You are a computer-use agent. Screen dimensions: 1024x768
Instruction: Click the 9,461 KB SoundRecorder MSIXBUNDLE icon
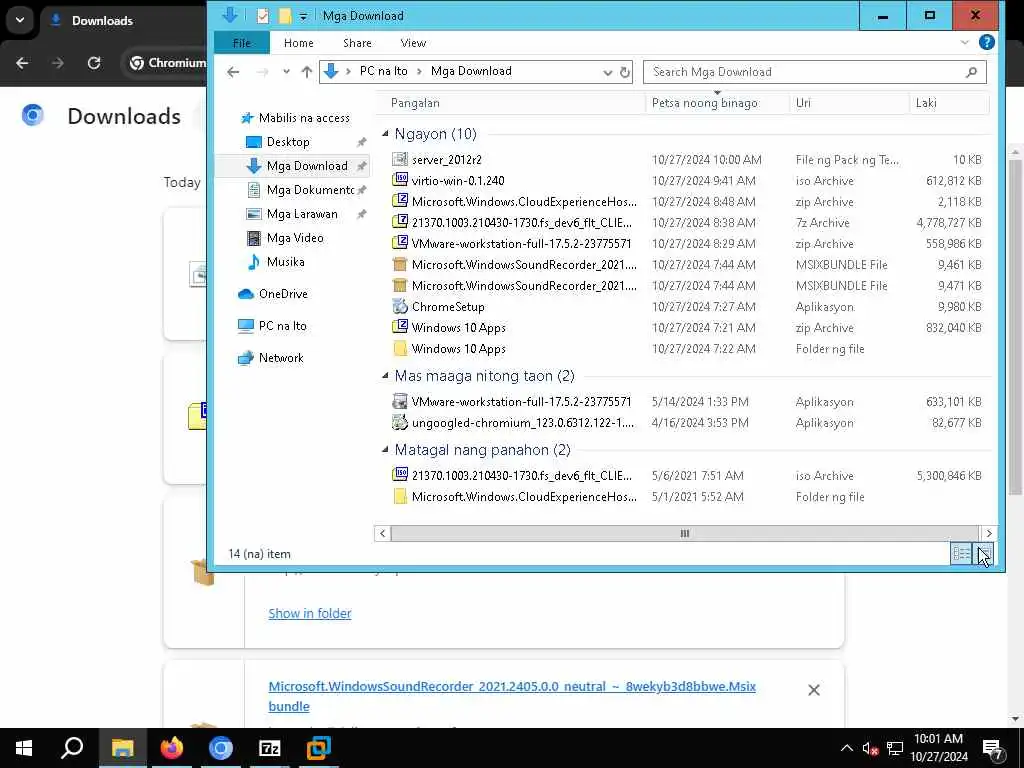400,264
